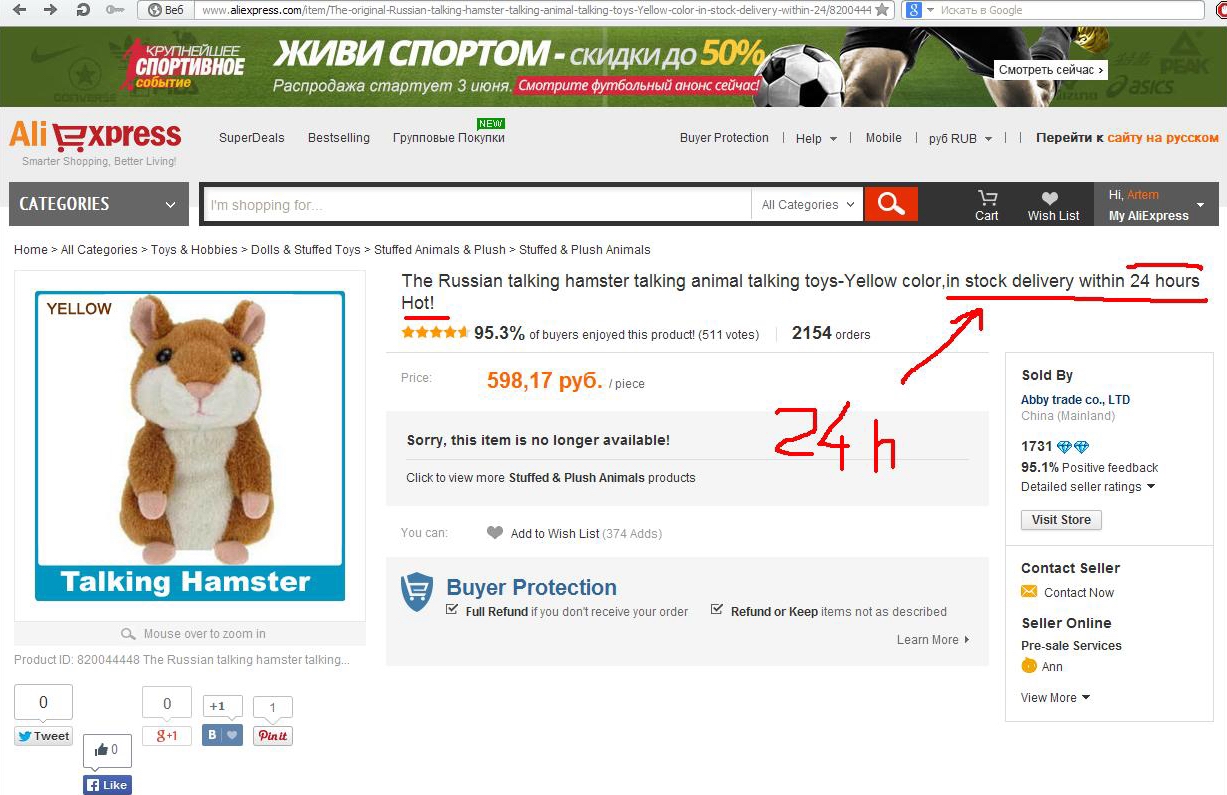Click the browser reload icon
This screenshot has height=795, width=1227.
click(83, 10)
